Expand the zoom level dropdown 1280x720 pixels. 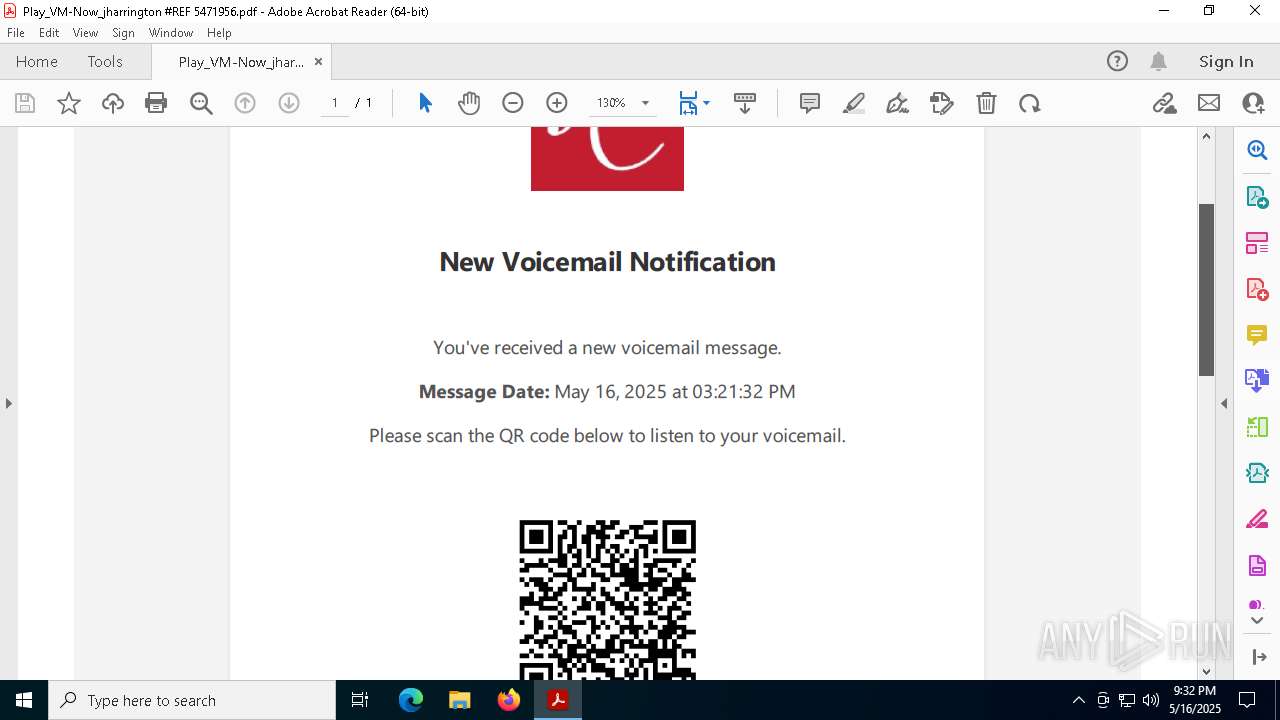[645, 103]
